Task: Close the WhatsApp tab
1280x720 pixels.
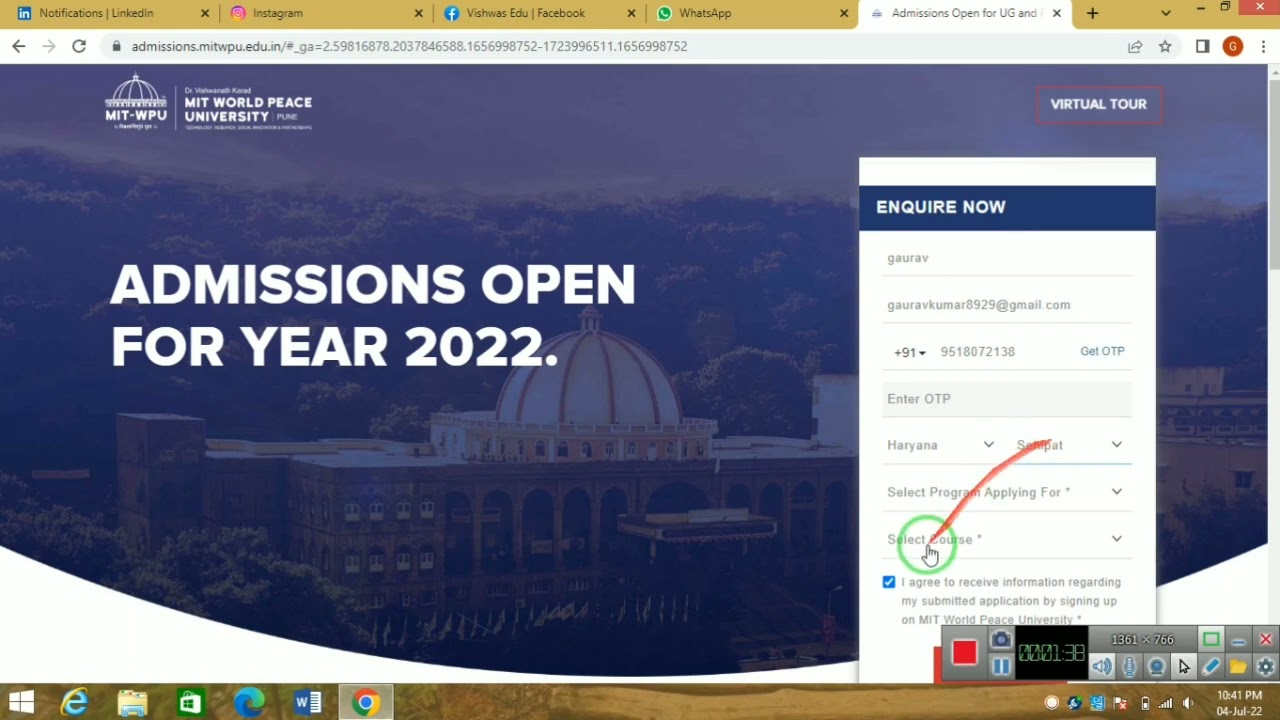Action: click(844, 13)
